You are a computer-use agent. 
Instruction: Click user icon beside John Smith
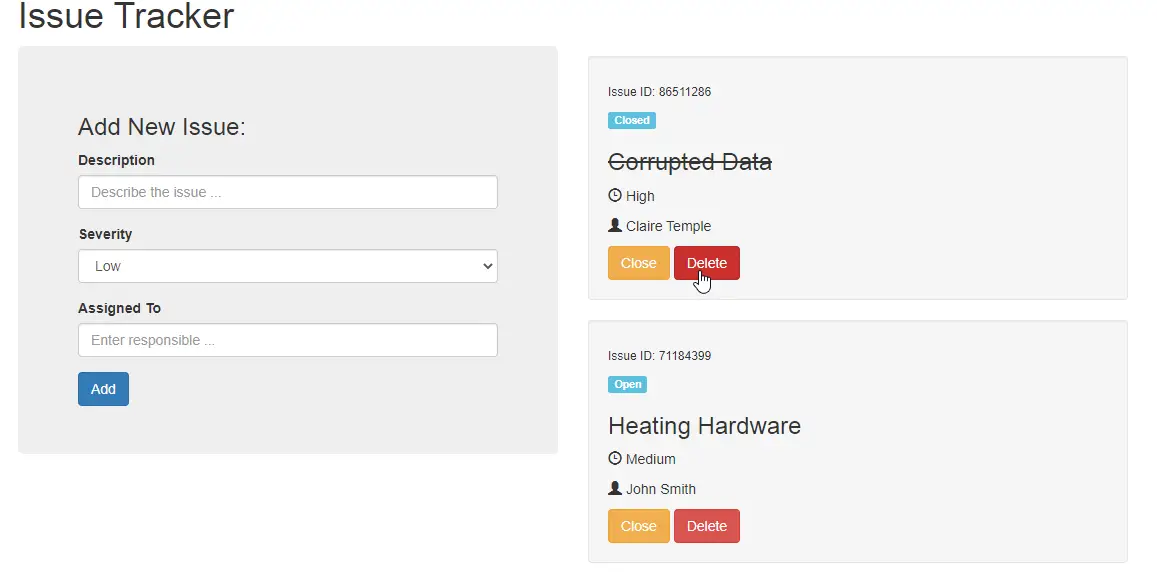point(615,489)
